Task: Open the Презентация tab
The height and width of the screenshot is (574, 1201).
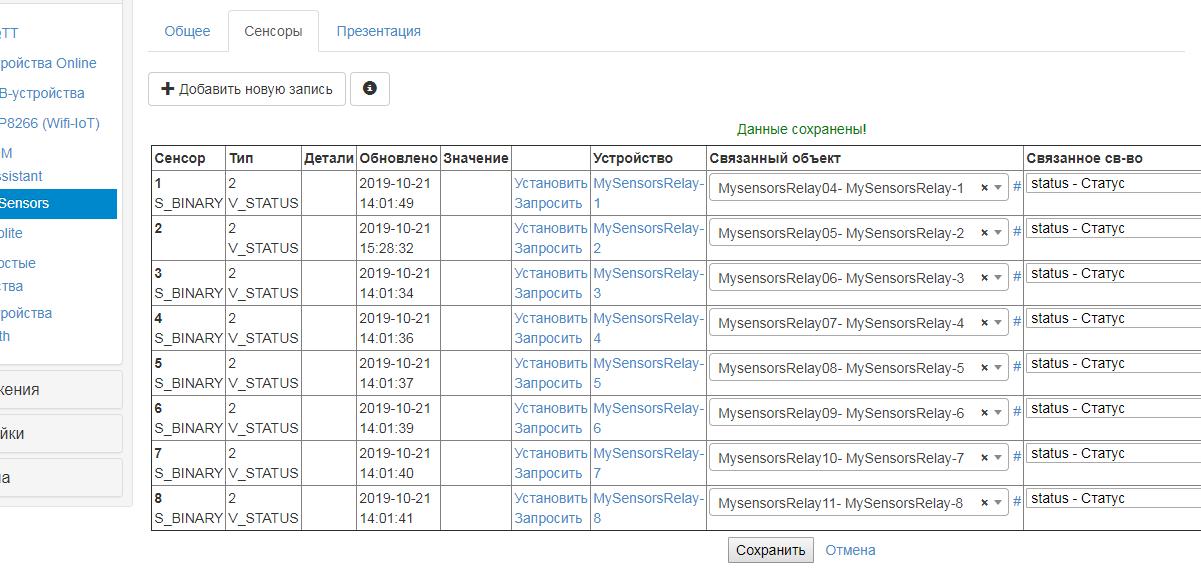Action: [378, 31]
